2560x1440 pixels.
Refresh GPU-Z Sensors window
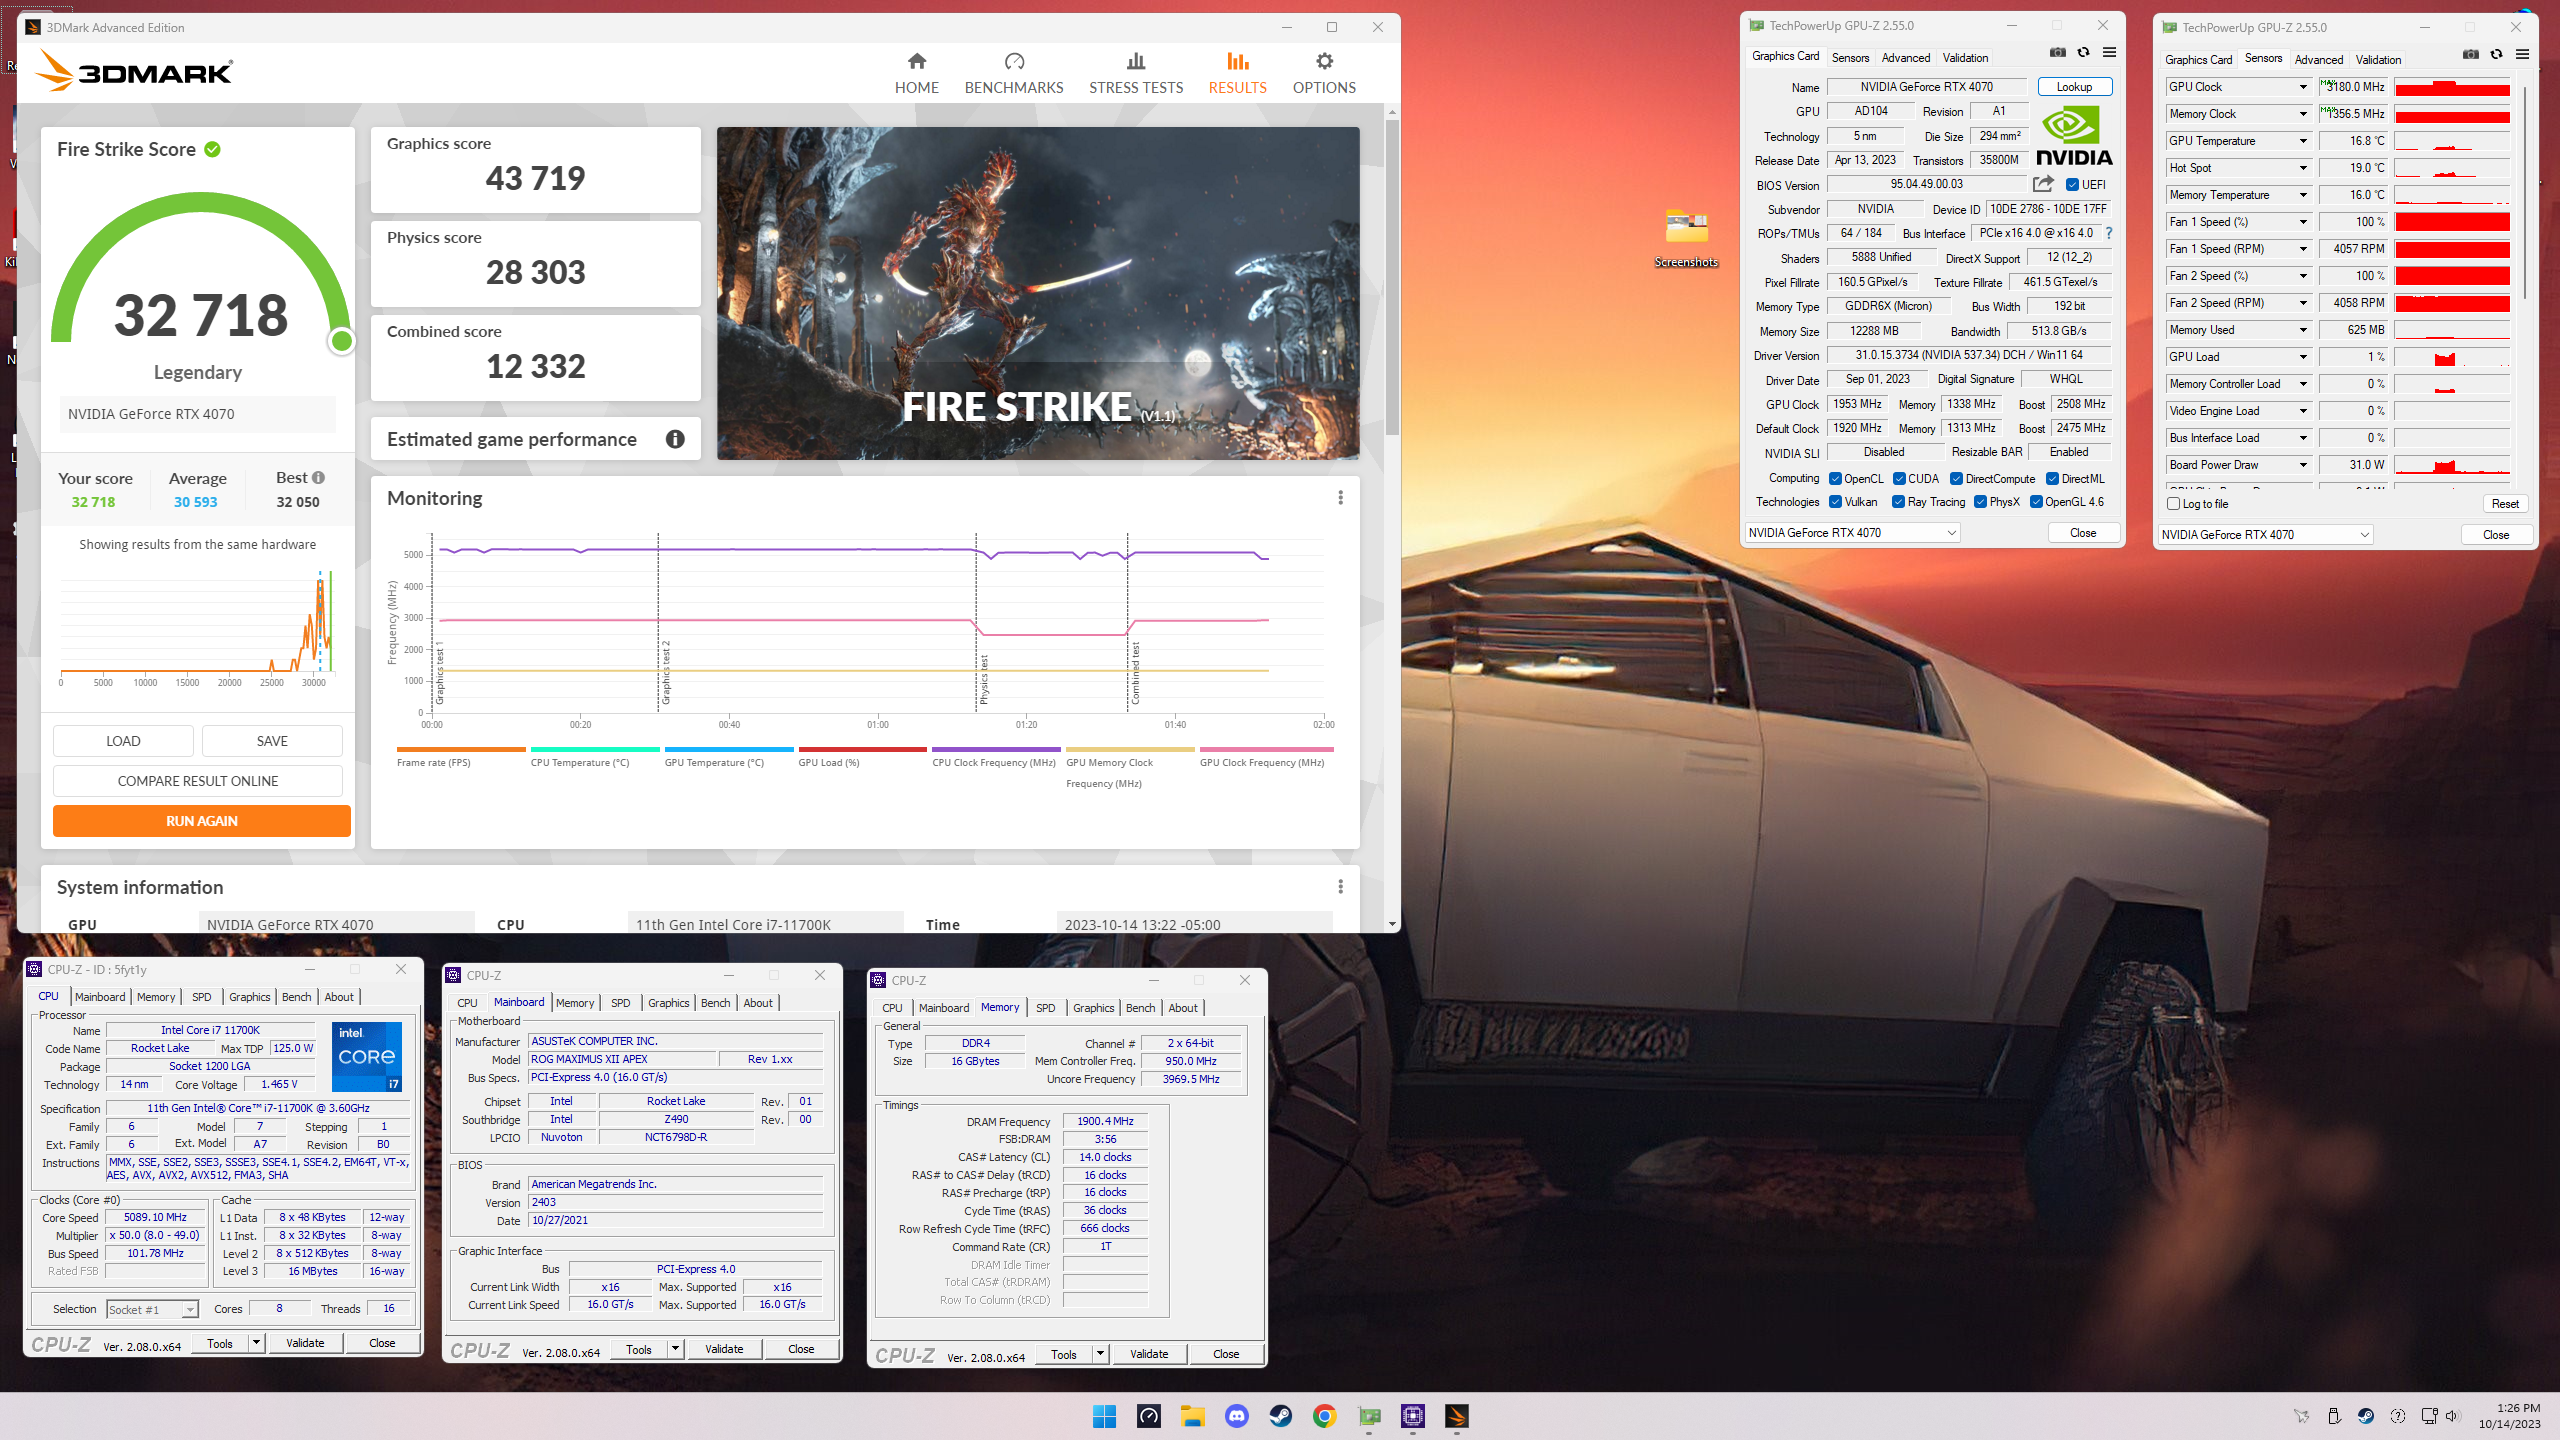pos(2496,55)
